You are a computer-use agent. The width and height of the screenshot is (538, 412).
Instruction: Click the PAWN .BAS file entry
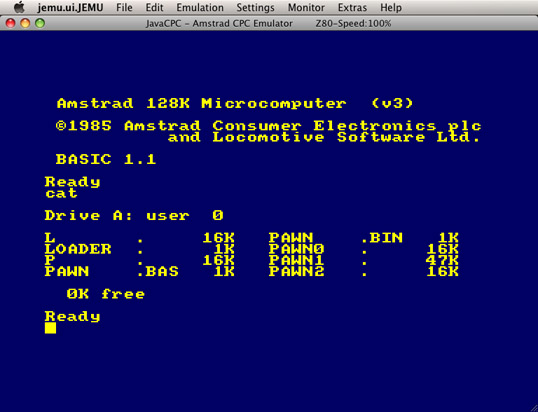(140, 272)
